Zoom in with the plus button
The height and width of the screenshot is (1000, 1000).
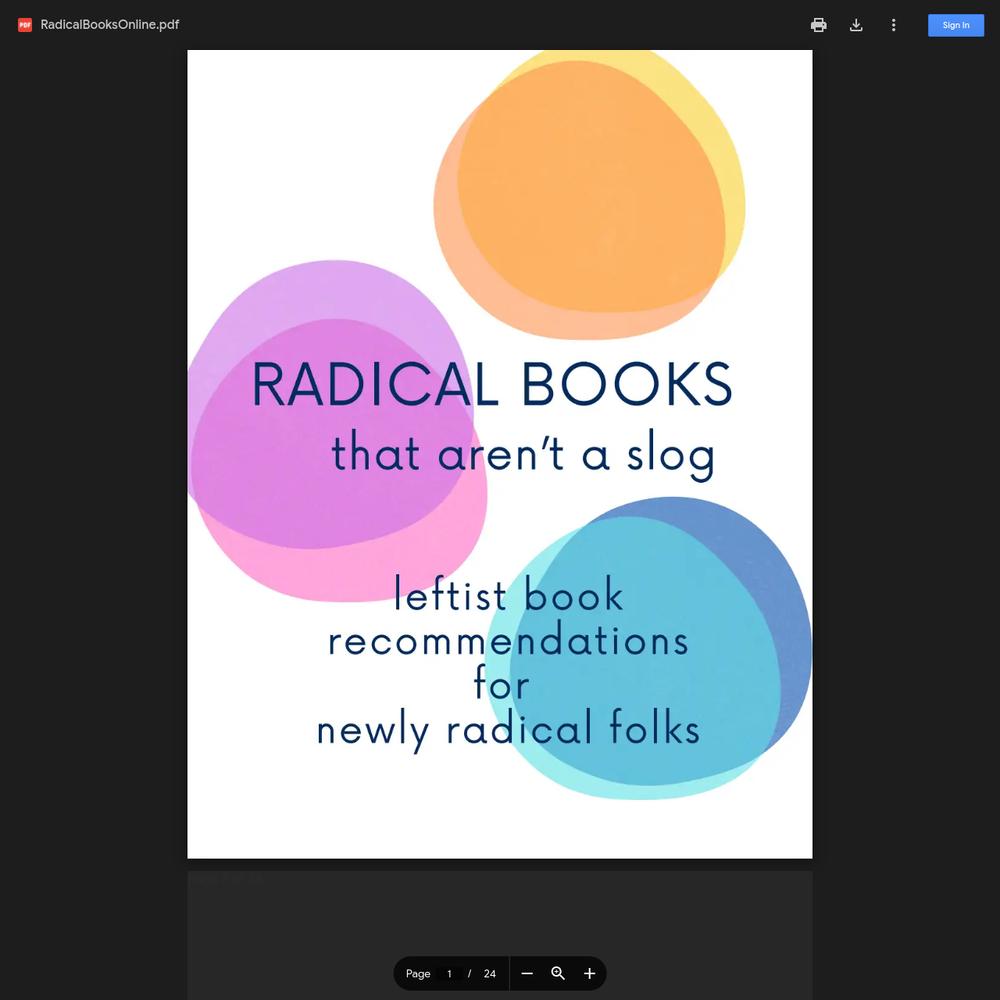[x=589, y=973]
